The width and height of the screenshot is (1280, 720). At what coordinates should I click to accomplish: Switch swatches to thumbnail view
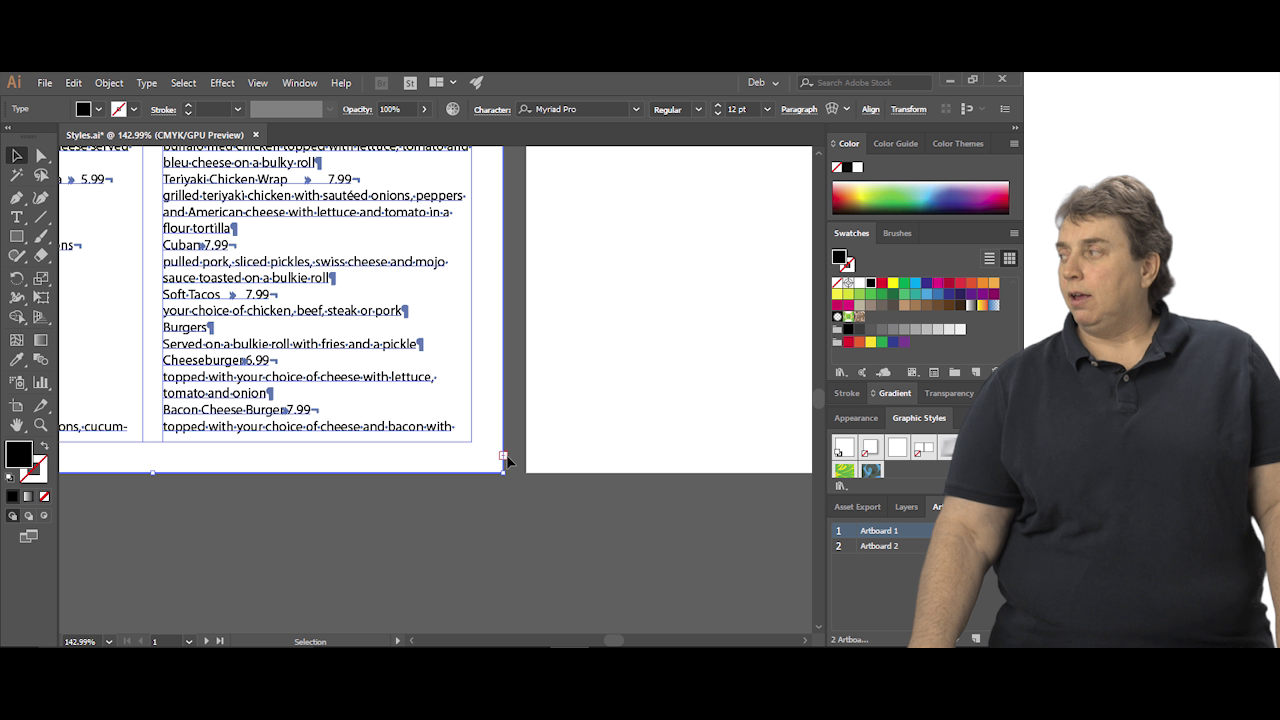1009,258
